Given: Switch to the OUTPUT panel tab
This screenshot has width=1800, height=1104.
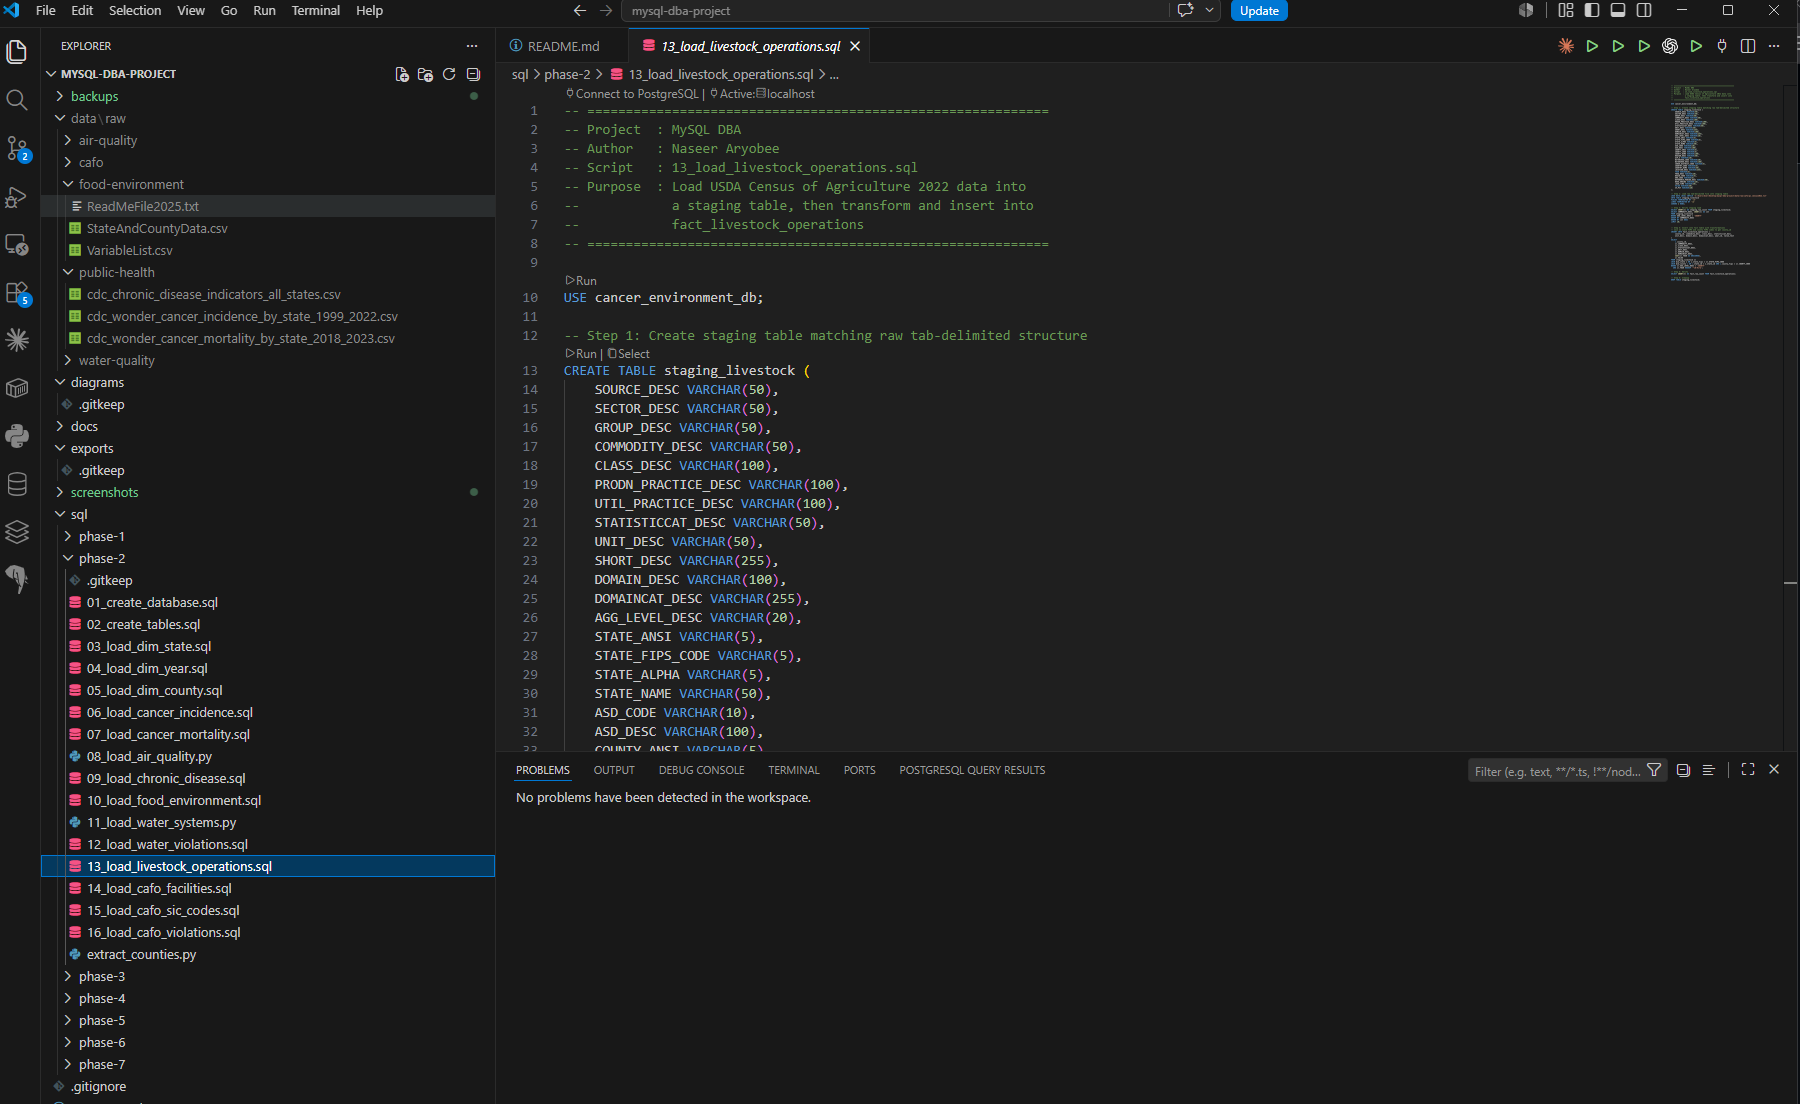Looking at the screenshot, I should 614,770.
